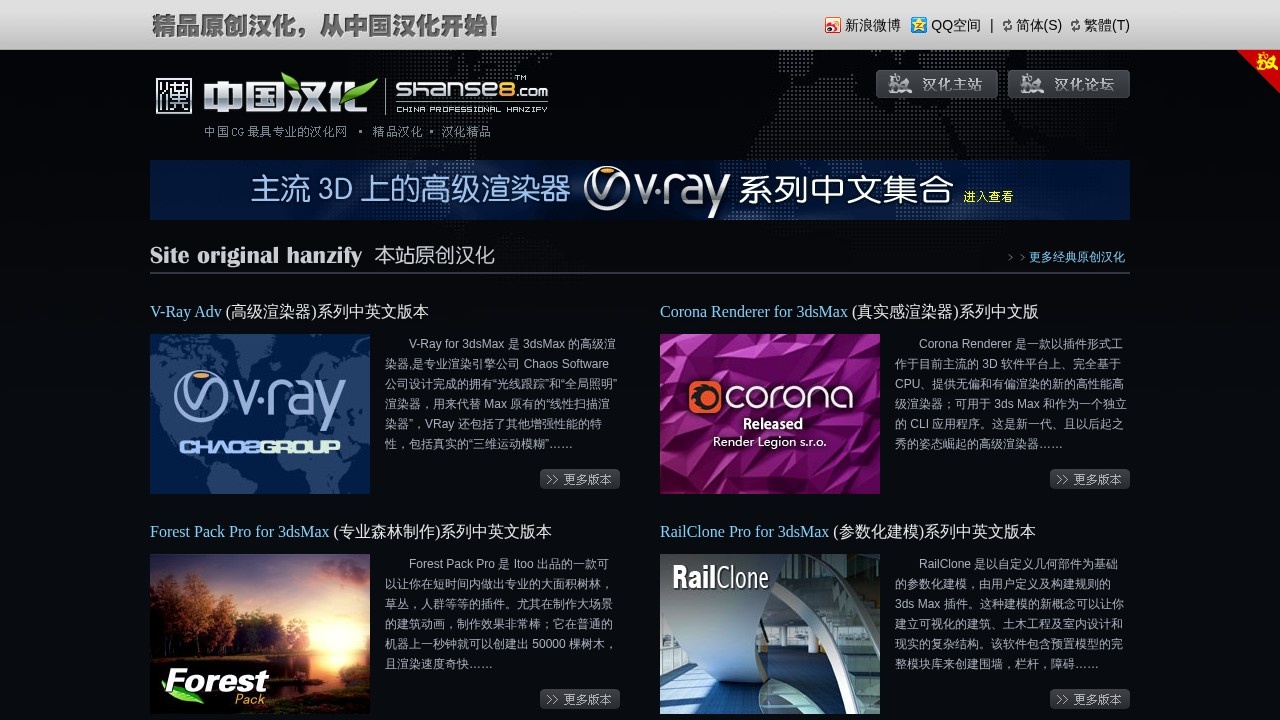Screen dimensions: 1280x720
Task: Click 更多版本 under the V-Ray description
Action: coord(580,479)
